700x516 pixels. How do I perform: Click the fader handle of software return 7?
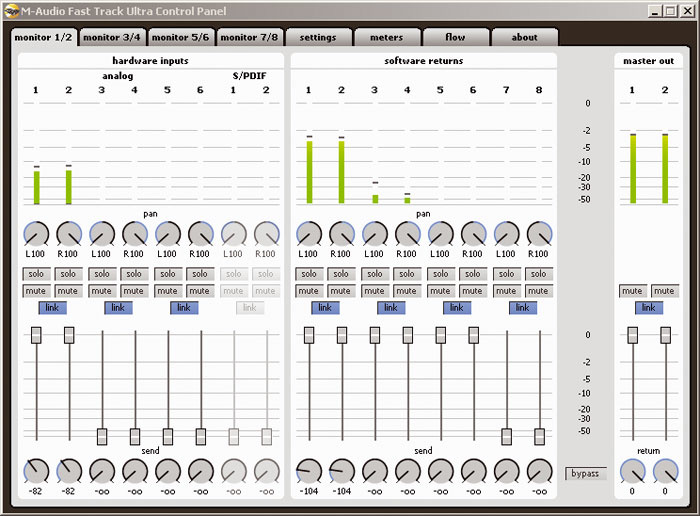pos(507,437)
